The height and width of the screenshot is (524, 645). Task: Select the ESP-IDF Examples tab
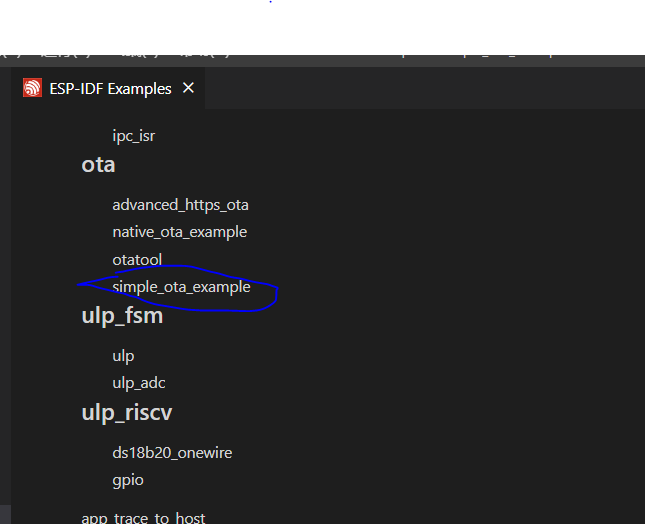pos(108,88)
